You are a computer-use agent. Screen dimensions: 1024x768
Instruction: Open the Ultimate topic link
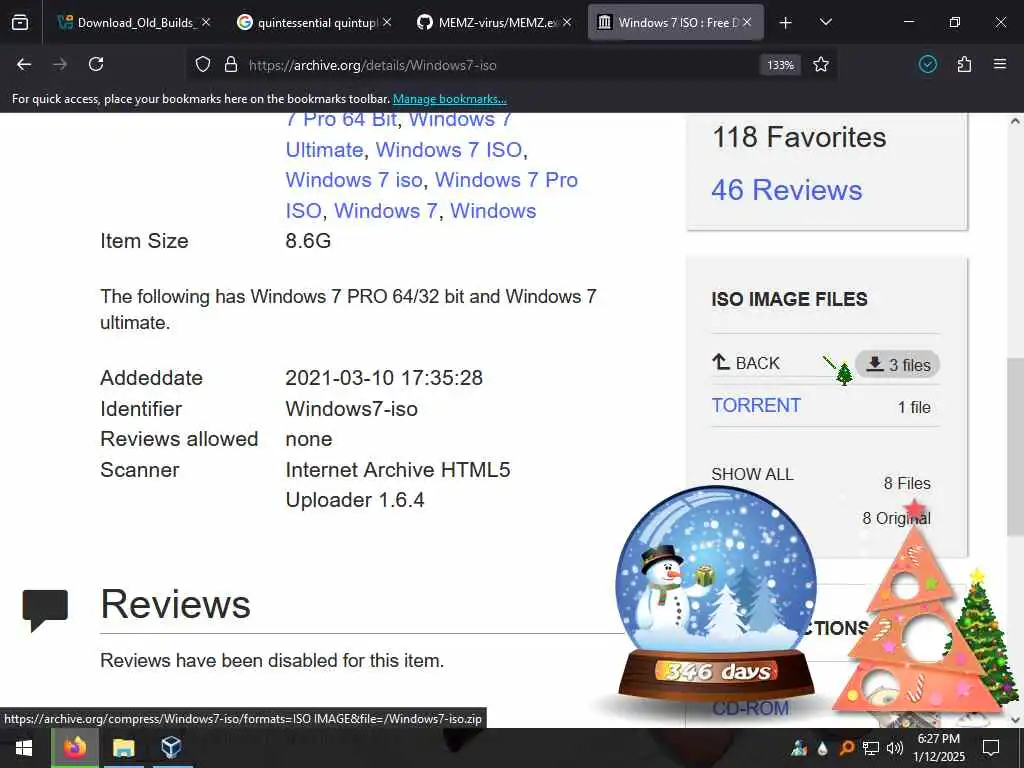[x=324, y=150]
